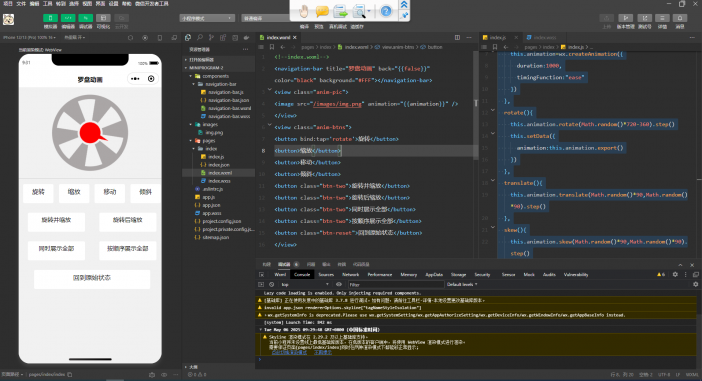This screenshot has width=702, height=381.
Task: Open the 热重载 hot reload dropdown
Action: 74,38
